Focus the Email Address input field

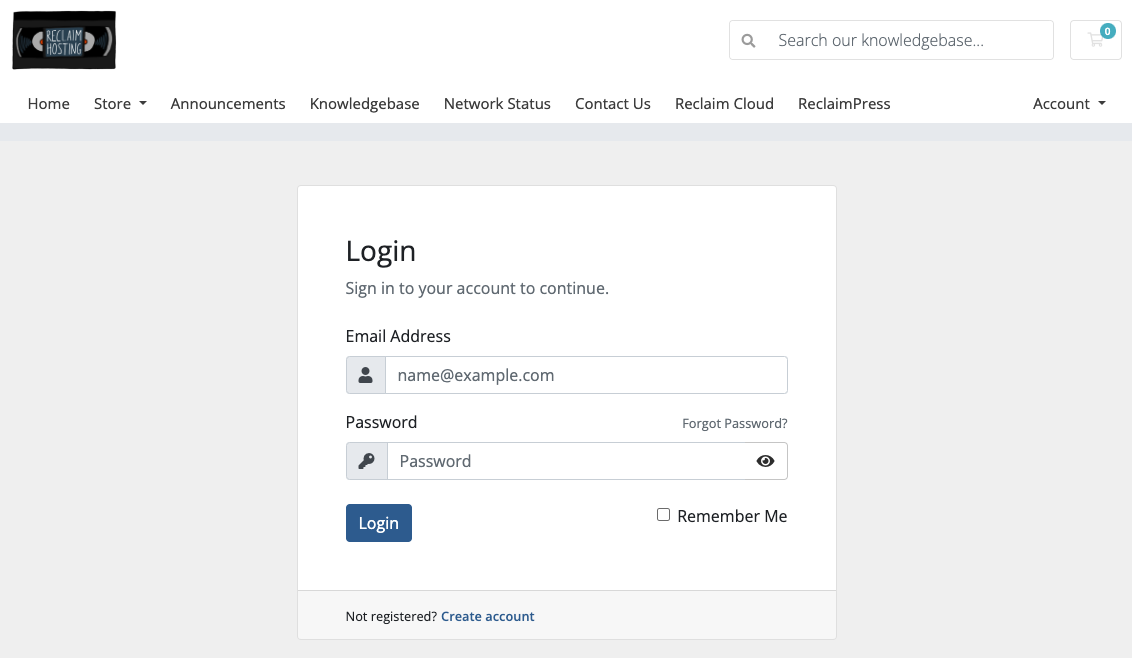point(586,375)
